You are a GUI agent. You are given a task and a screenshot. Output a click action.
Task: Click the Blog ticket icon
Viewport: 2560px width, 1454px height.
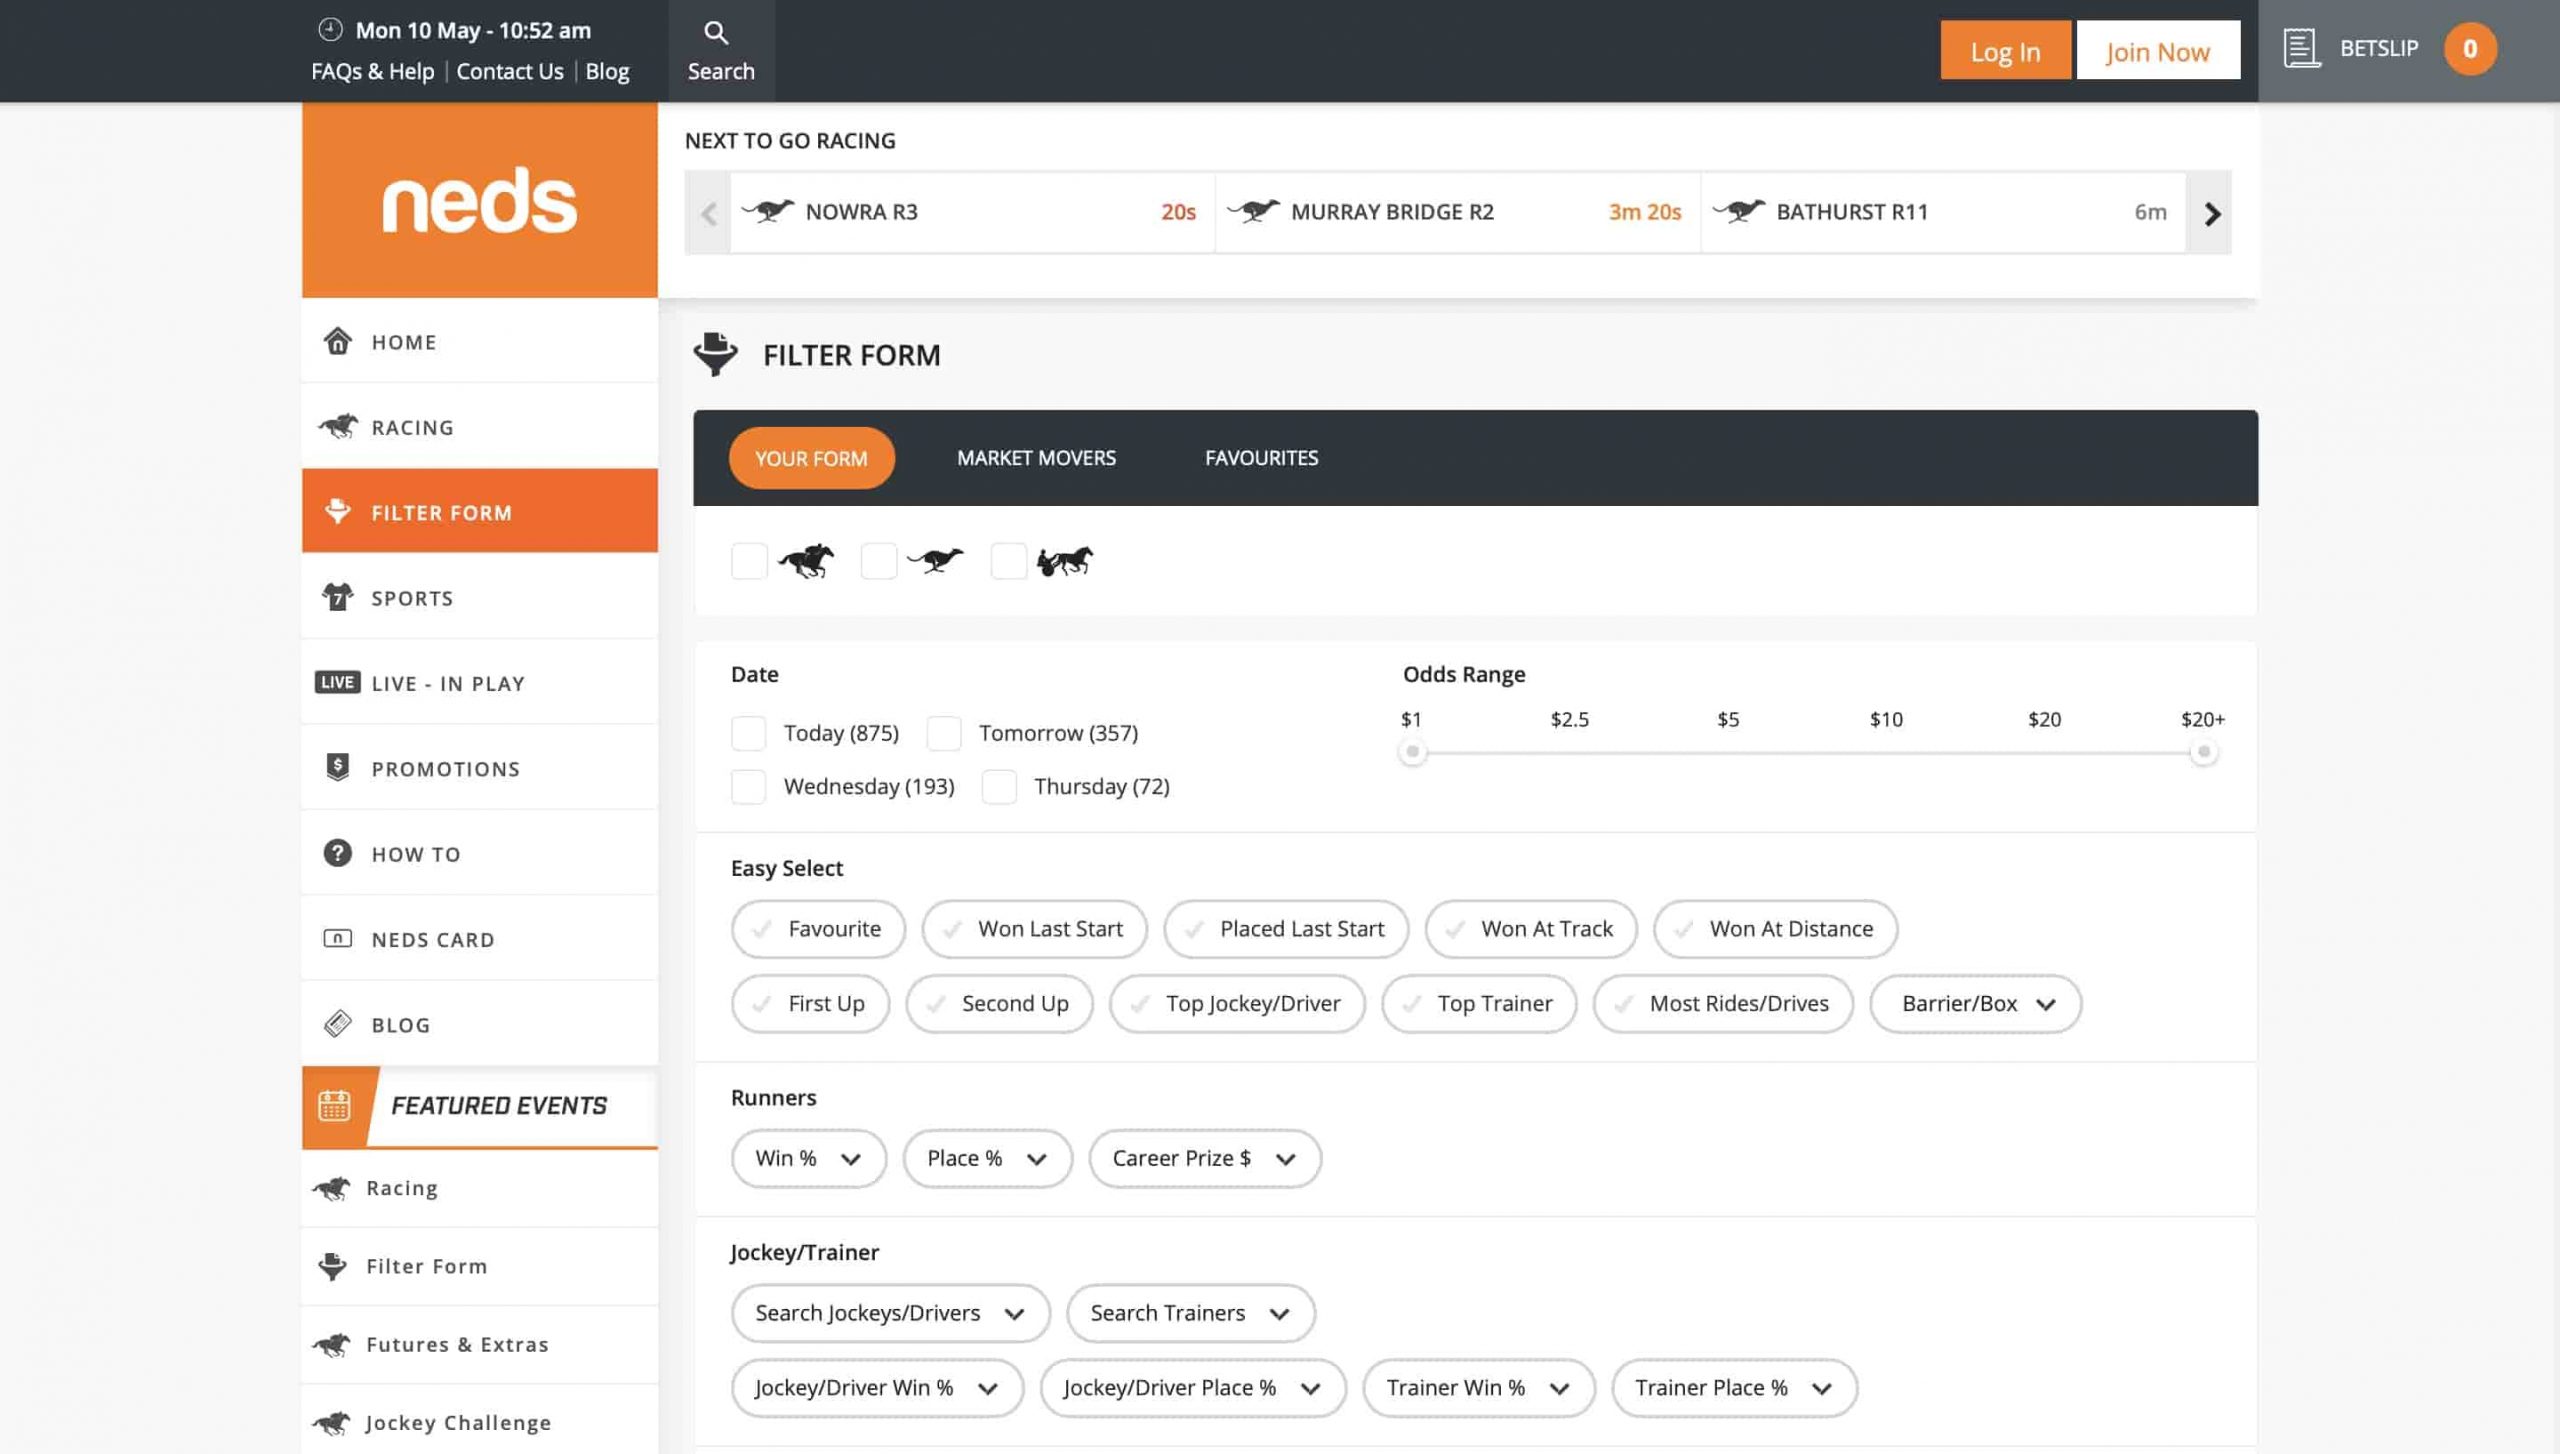pyautogui.click(x=338, y=1024)
